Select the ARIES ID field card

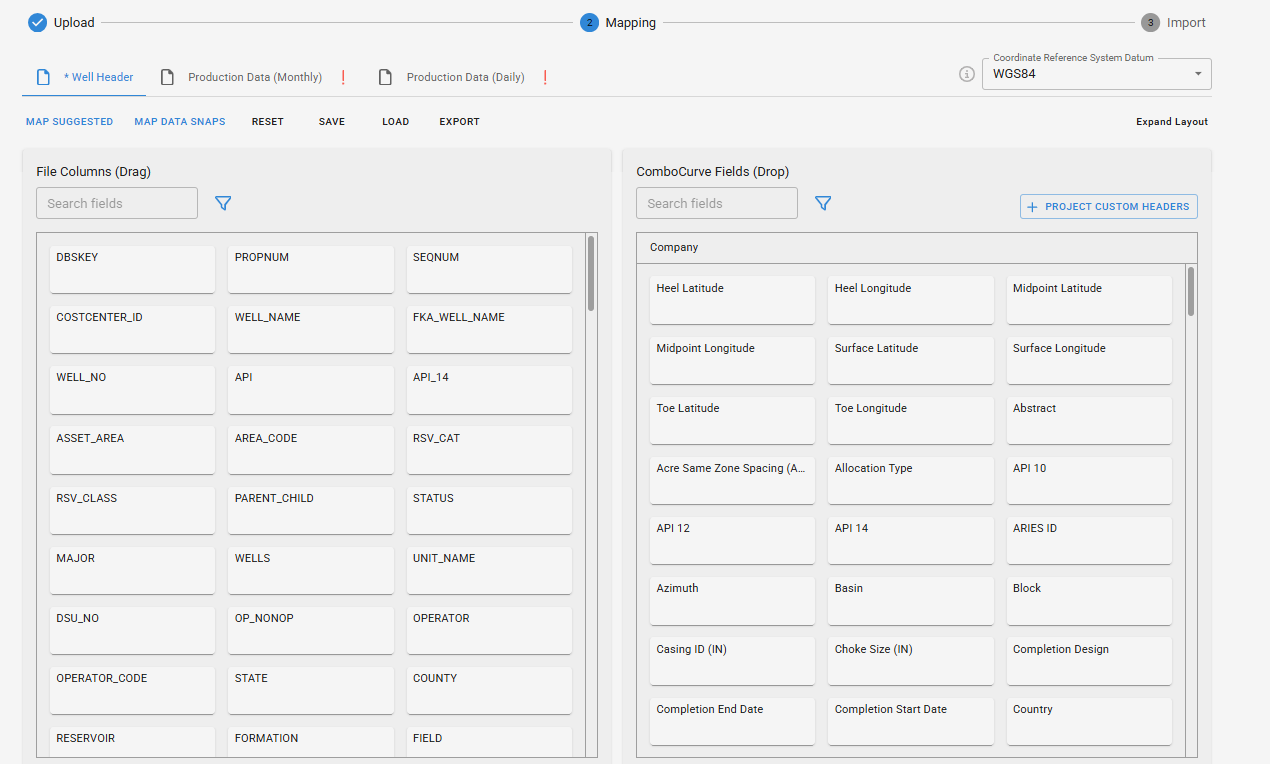pos(1089,541)
